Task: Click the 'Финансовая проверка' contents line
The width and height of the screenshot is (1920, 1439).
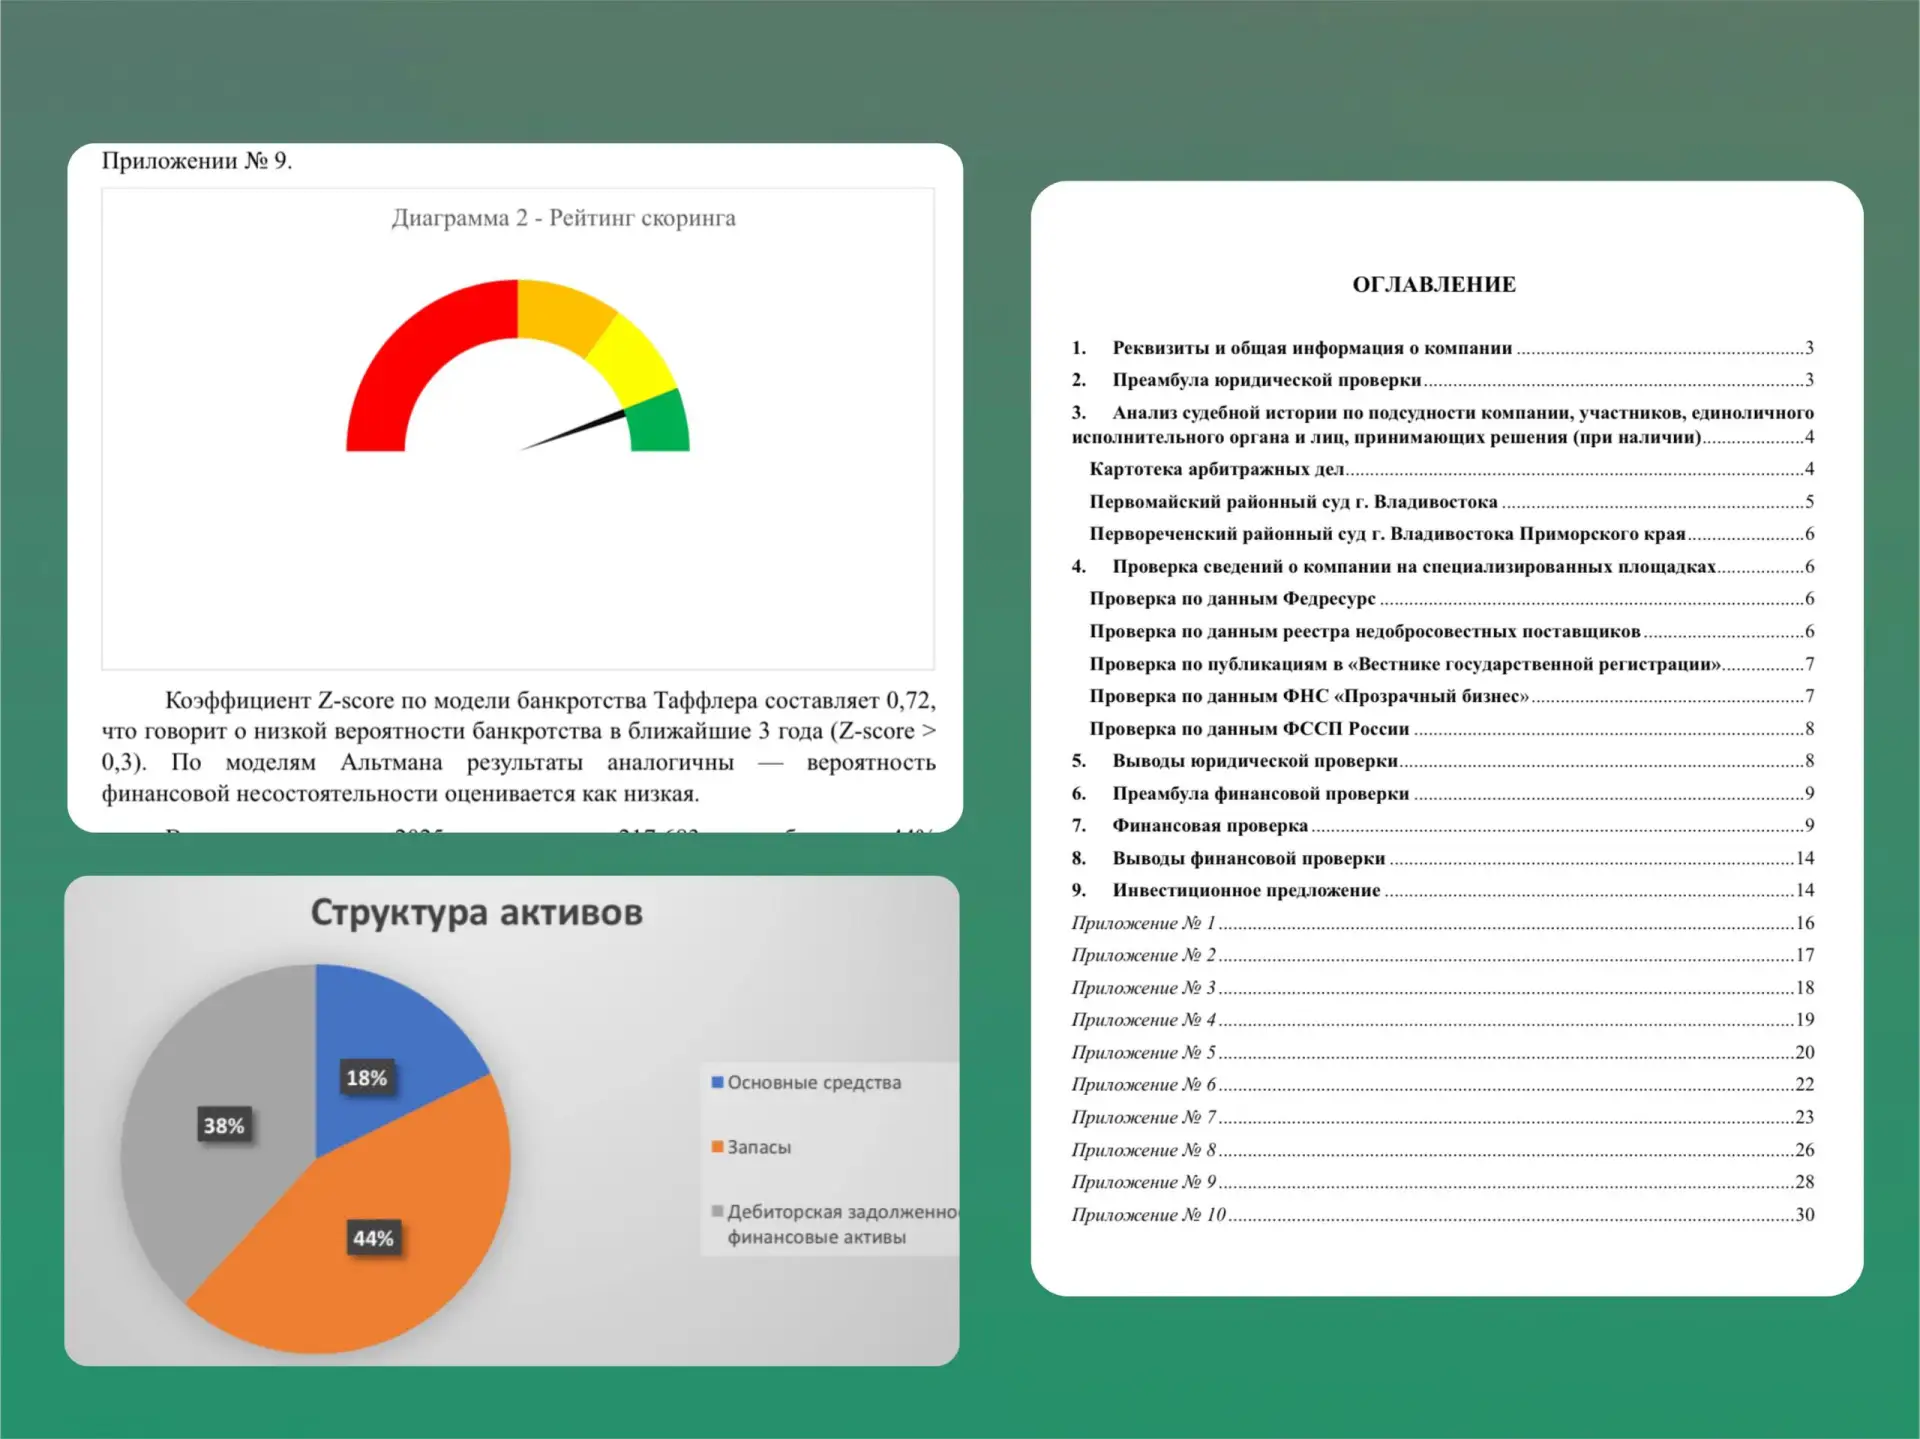Action: [1442, 826]
